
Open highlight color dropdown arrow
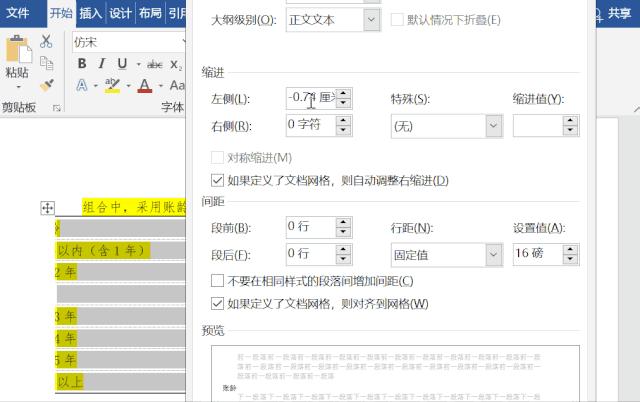(128, 86)
